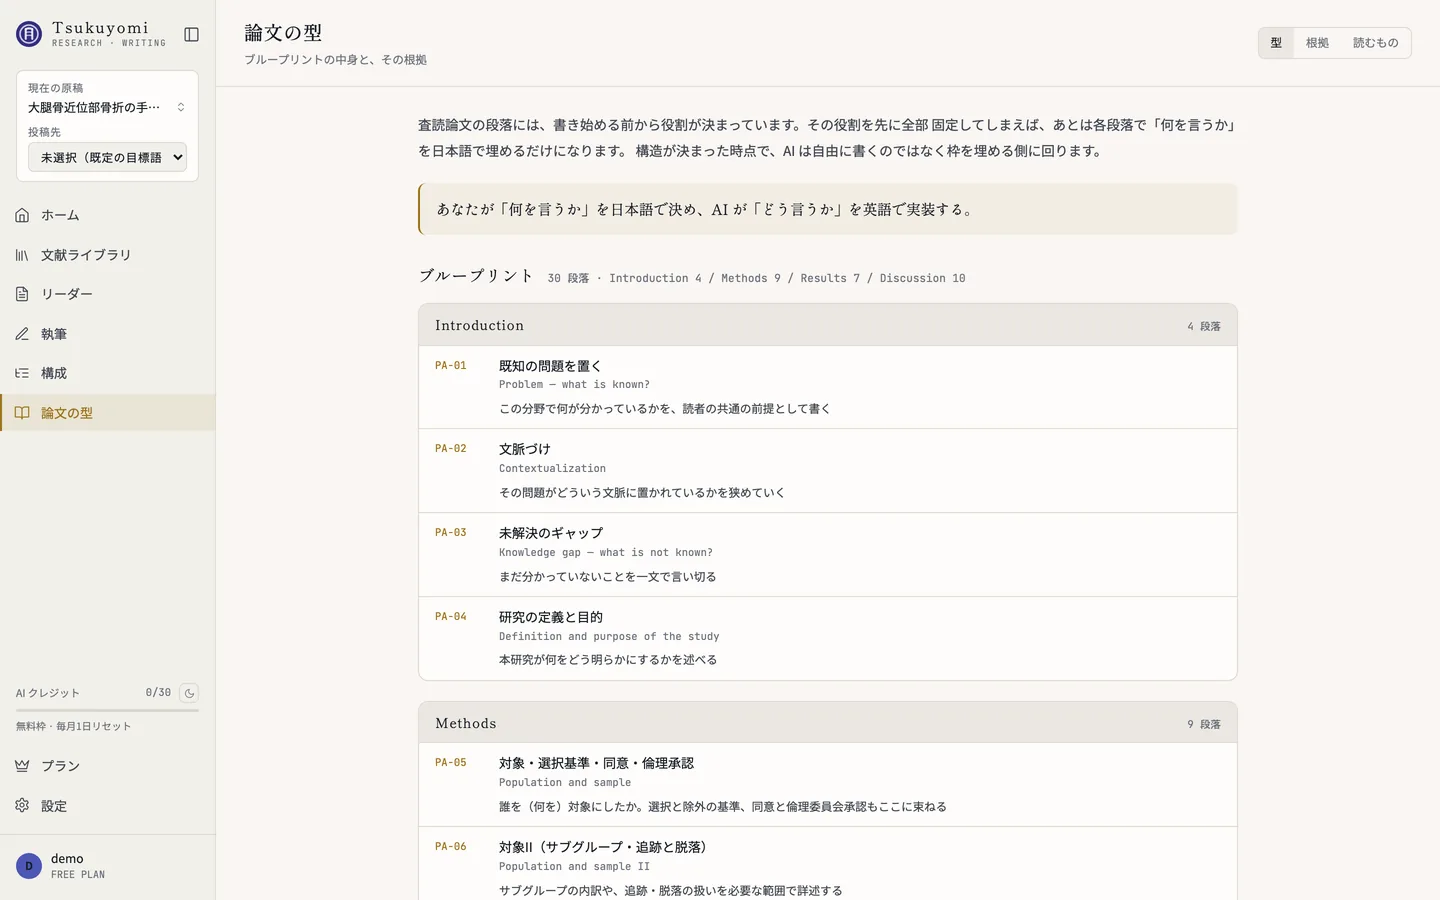Image resolution: width=1440 pixels, height=900 pixels.
Task: Navigate to 執筆 in the sidebar
Action: [107, 334]
